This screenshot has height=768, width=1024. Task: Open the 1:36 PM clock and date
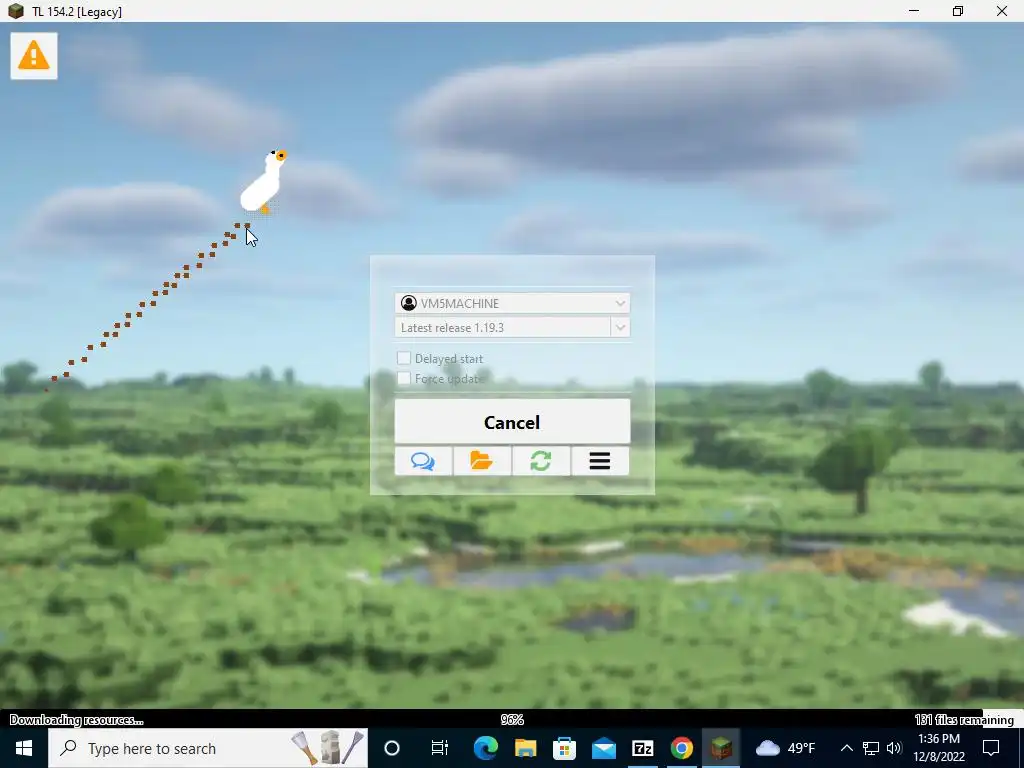(x=938, y=748)
